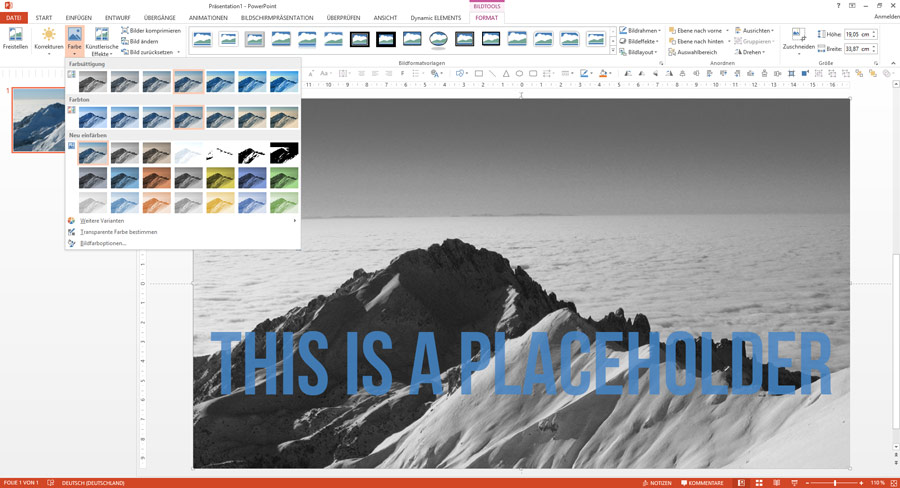This screenshot has height=488, width=900.
Task: Select slide 1 thumbnail in panel
Action: (38, 119)
